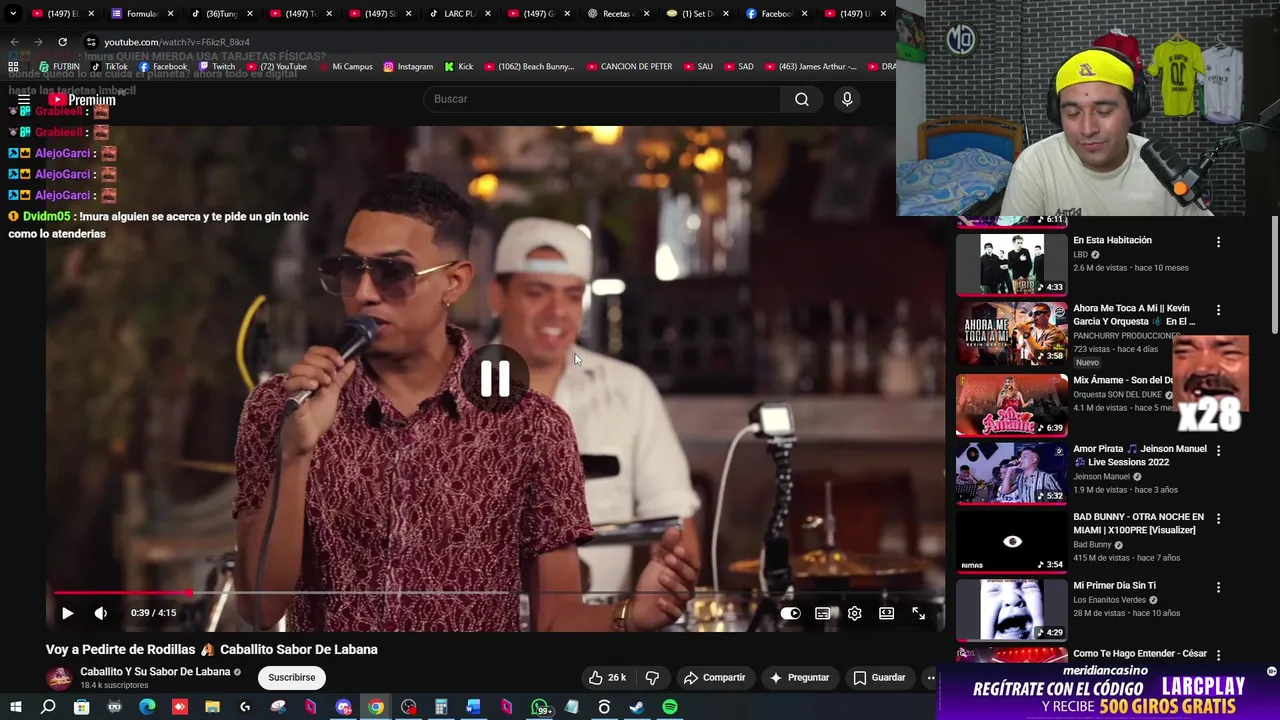Play the video from control bar
The width and height of the screenshot is (1280, 720).
point(67,613)
